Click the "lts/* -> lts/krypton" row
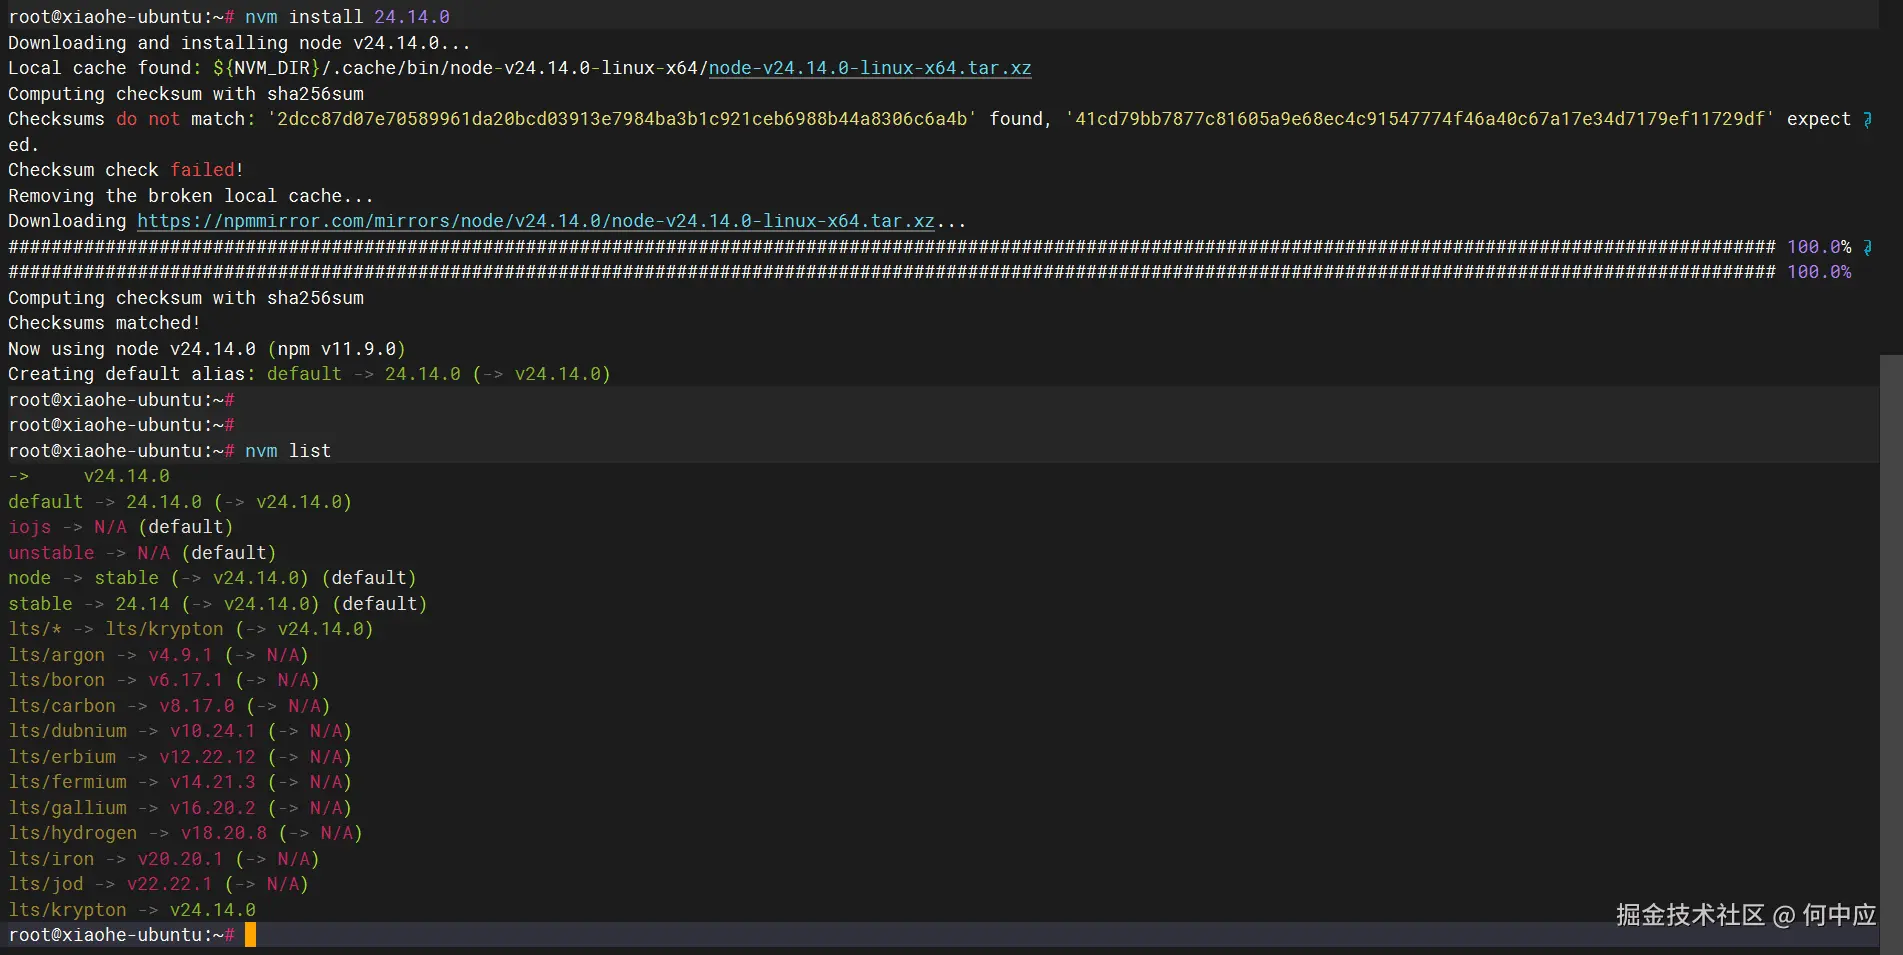The width and height of the screenshot is (1903, 955). click(x=191, y=629)
